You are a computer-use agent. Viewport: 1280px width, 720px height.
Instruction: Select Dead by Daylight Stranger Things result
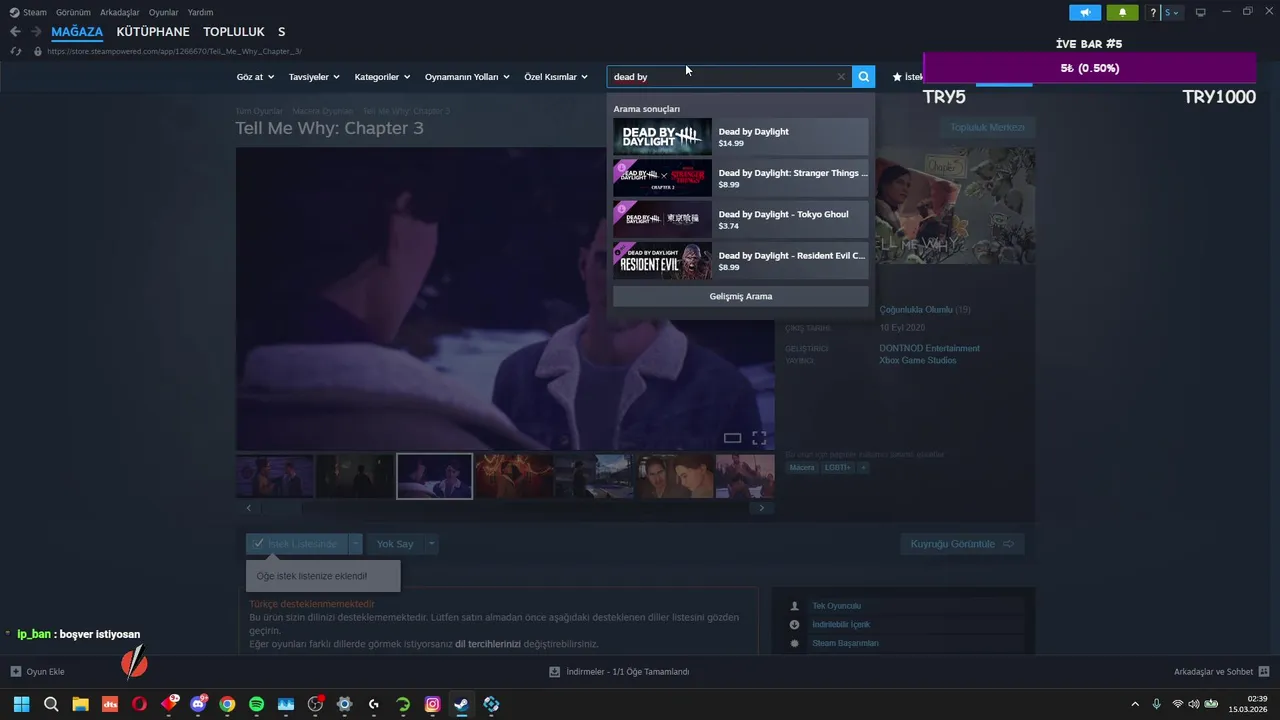click(740, 178)
